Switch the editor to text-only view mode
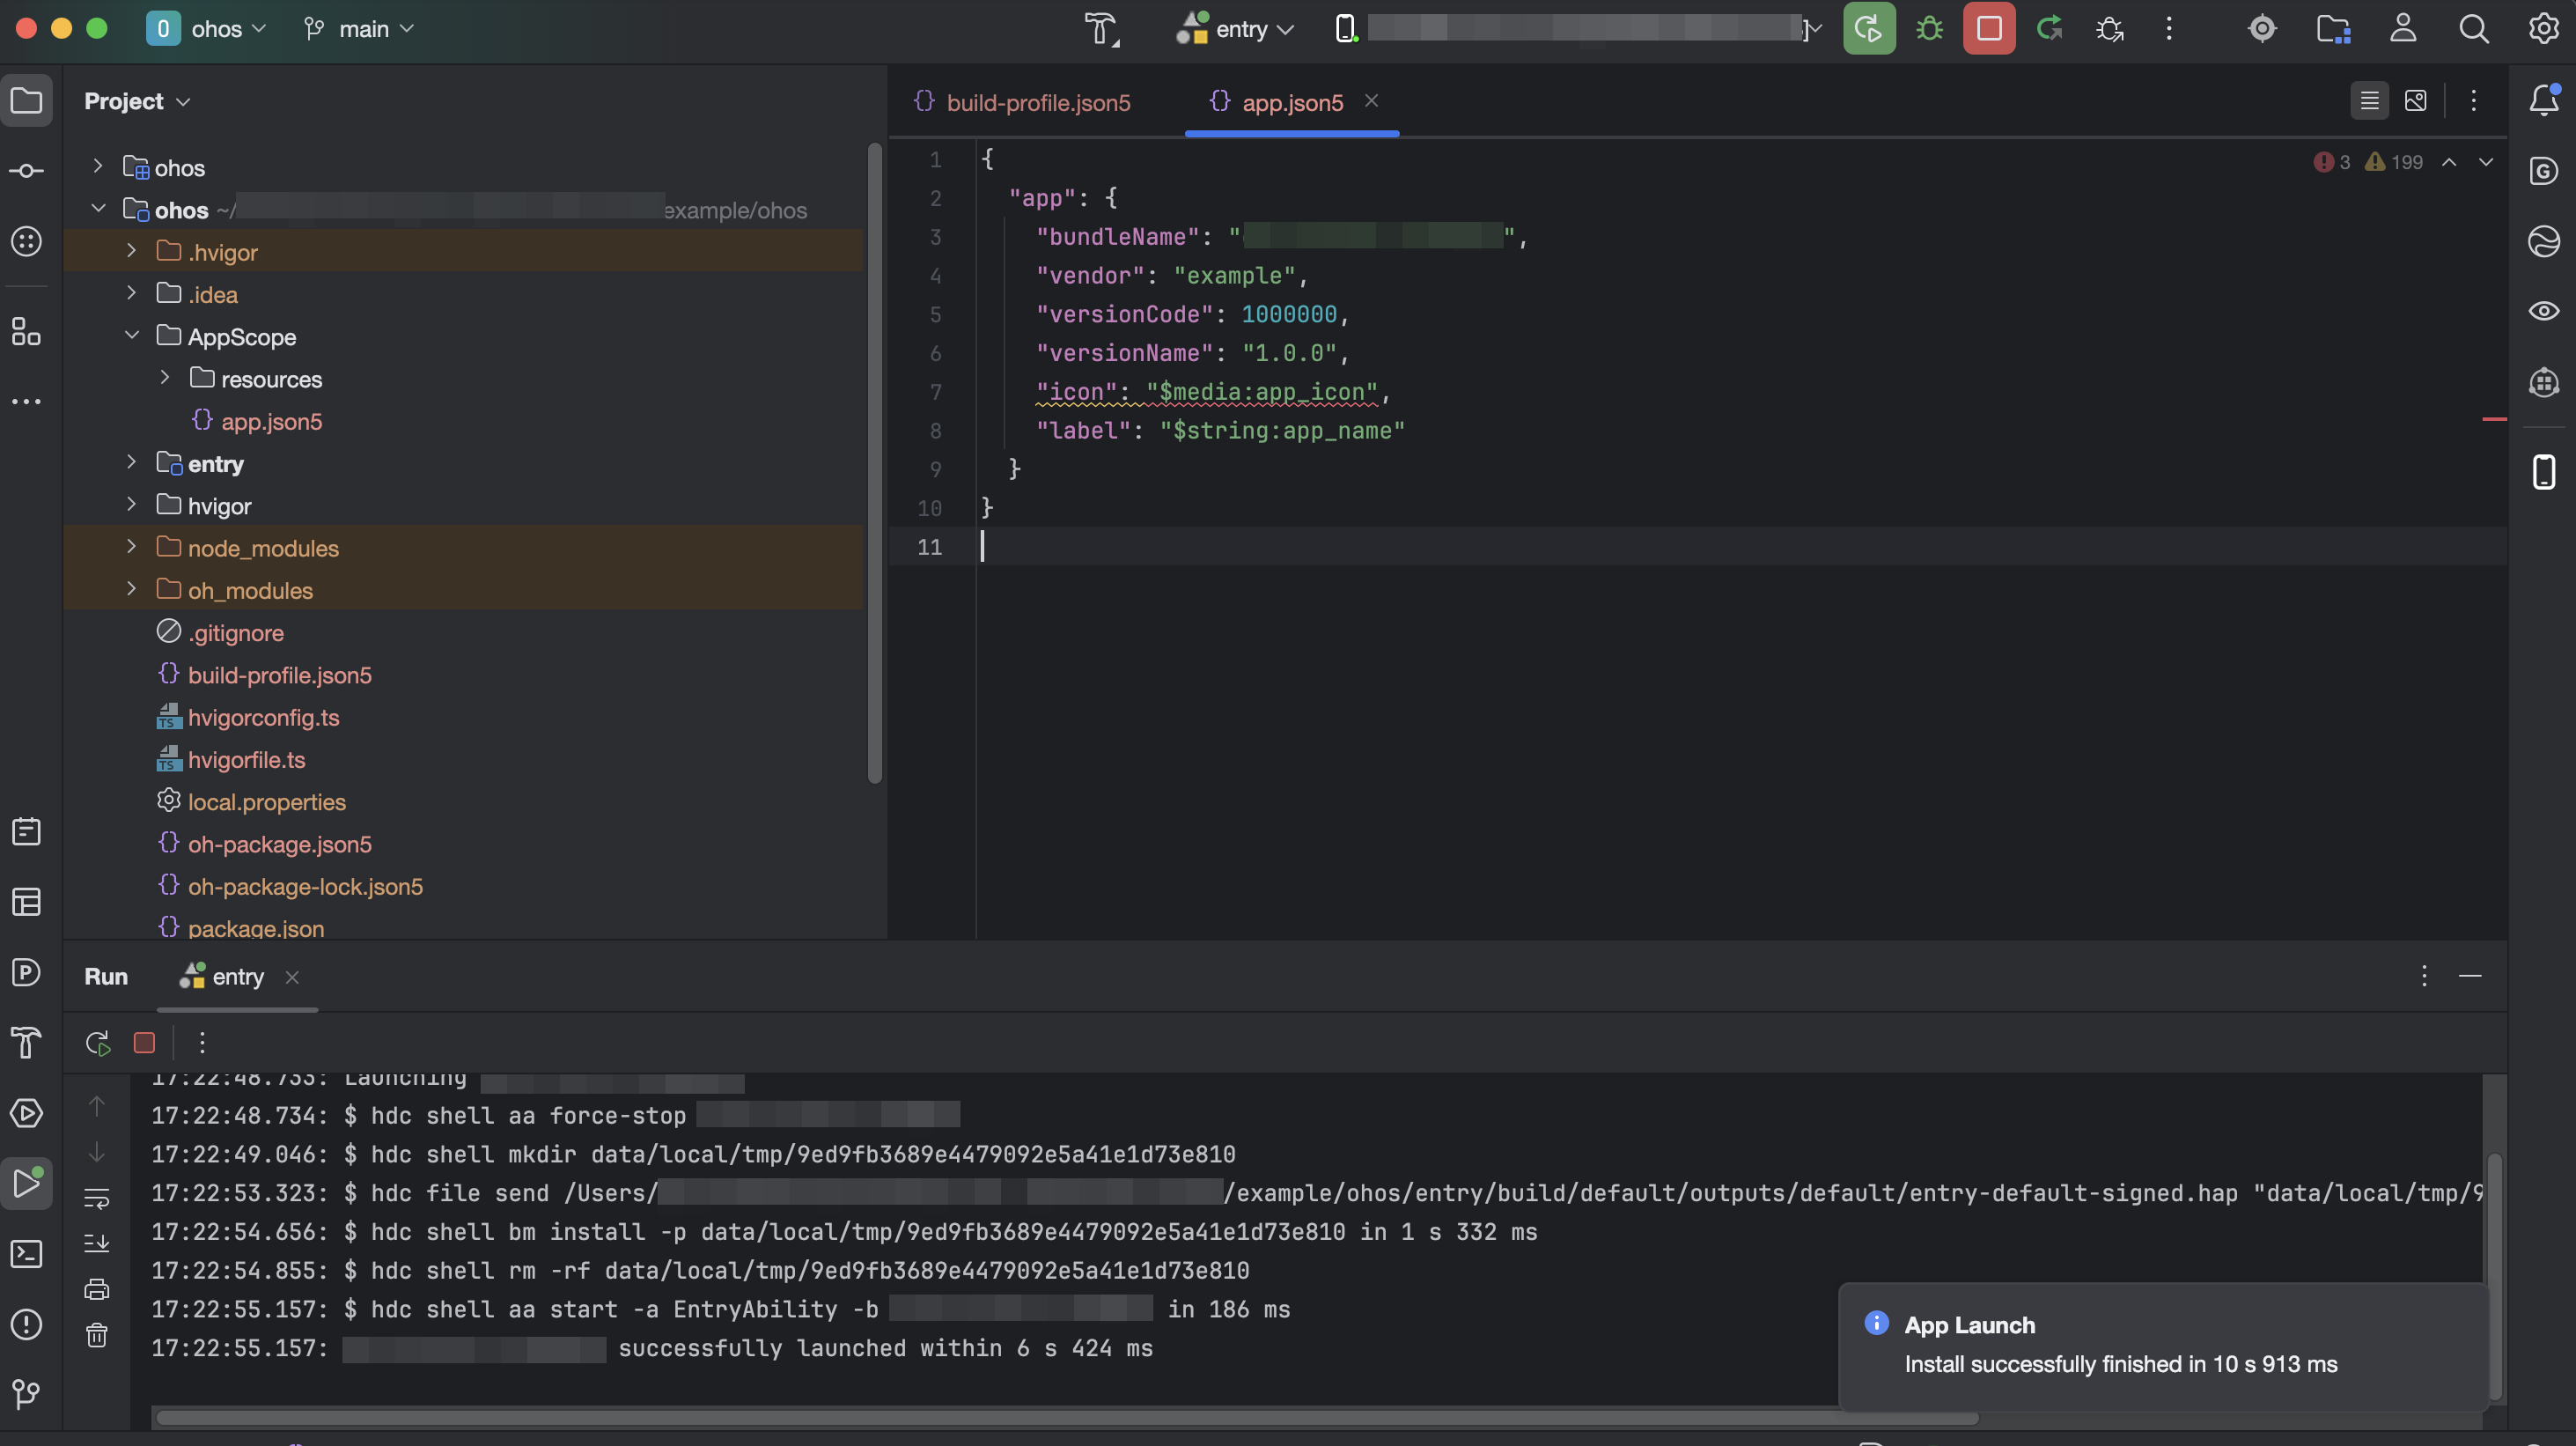2576x1446 pixels. 2369,100
